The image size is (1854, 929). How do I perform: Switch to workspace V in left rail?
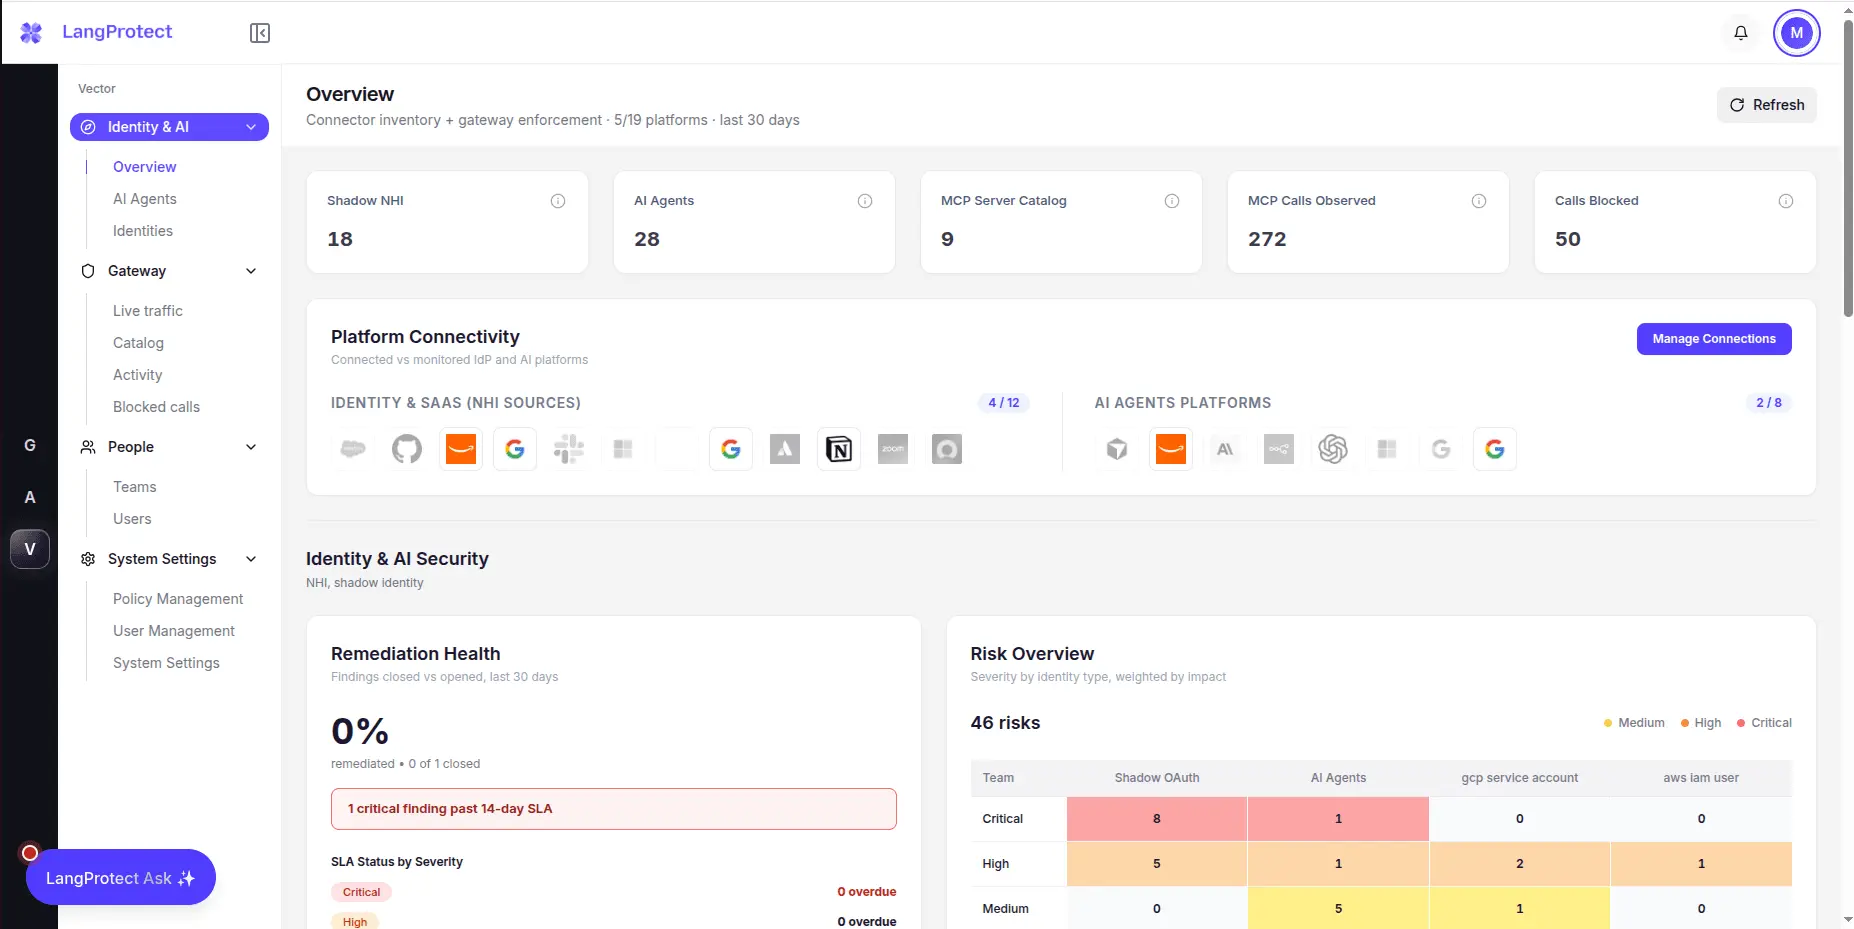click(x=30, y=549)
